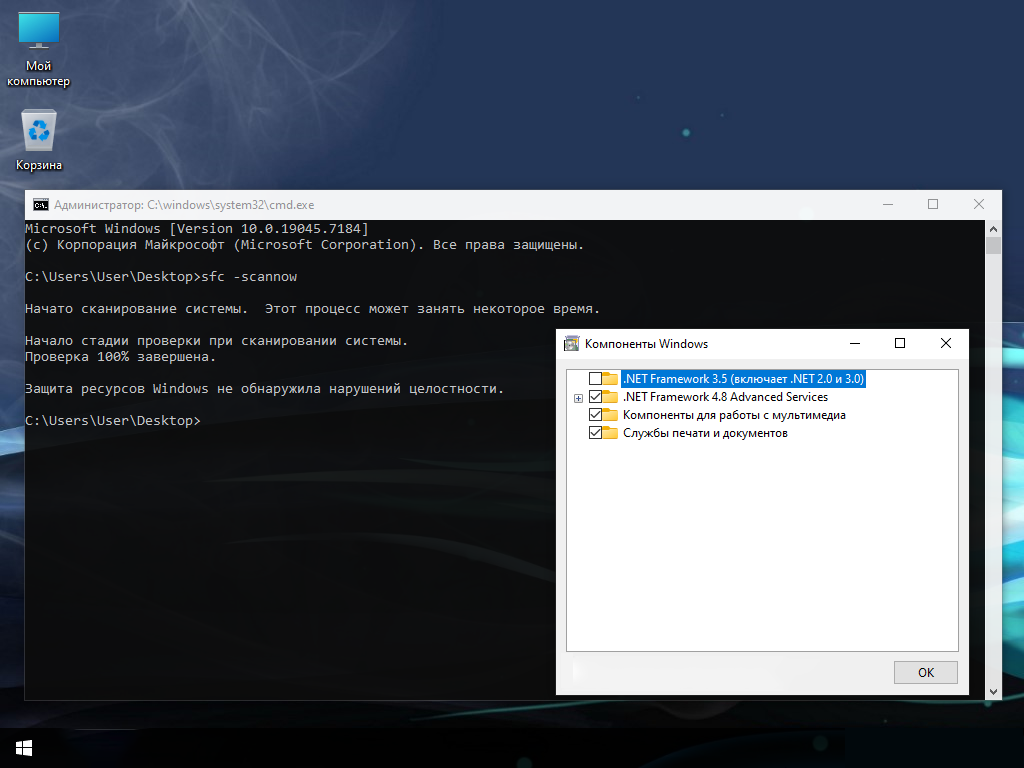The width and height of the screenshot is (1024, 768).
Task: Enable the .NET Framework 3.5 checkbox
Action: pos(595,379)
